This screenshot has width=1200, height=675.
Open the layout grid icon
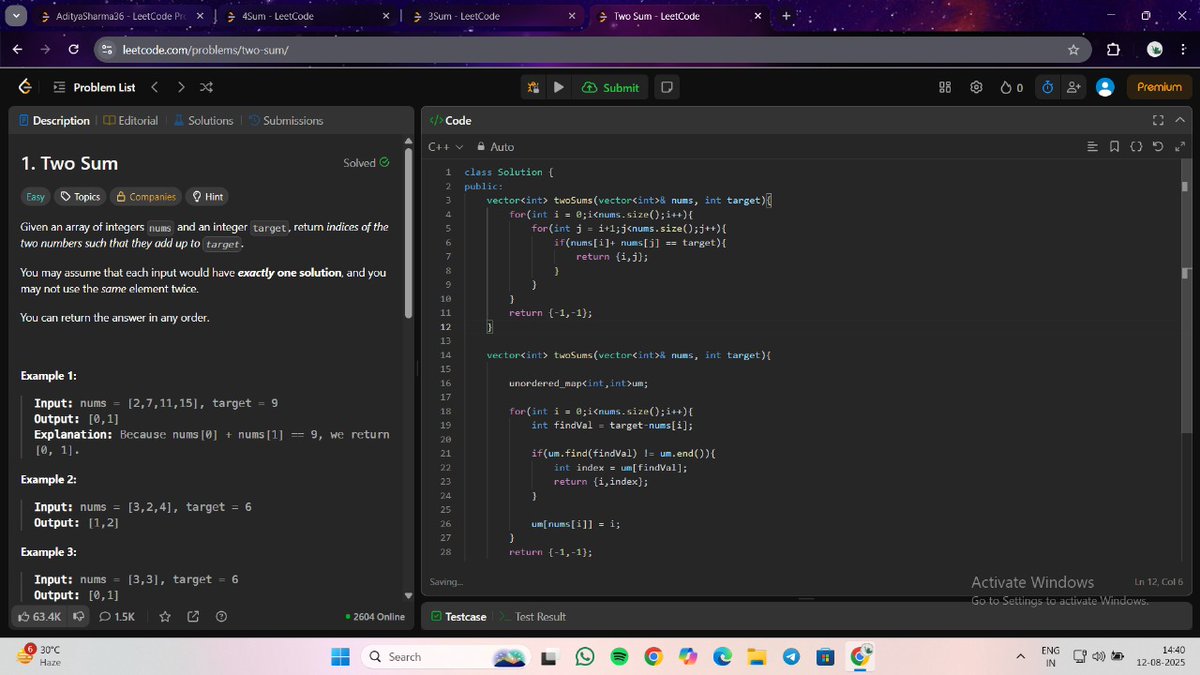click(945, 87)
